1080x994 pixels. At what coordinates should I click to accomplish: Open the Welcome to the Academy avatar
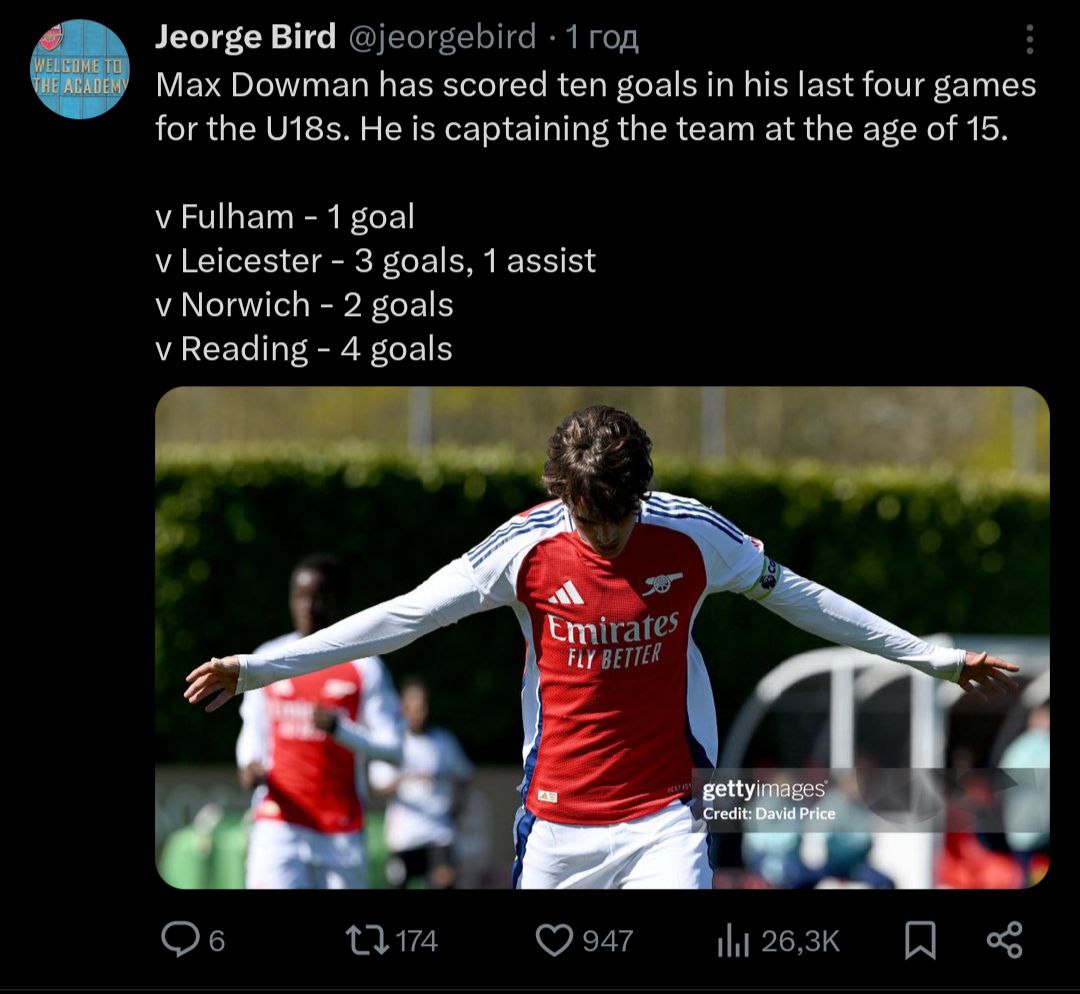pos(81,69)
